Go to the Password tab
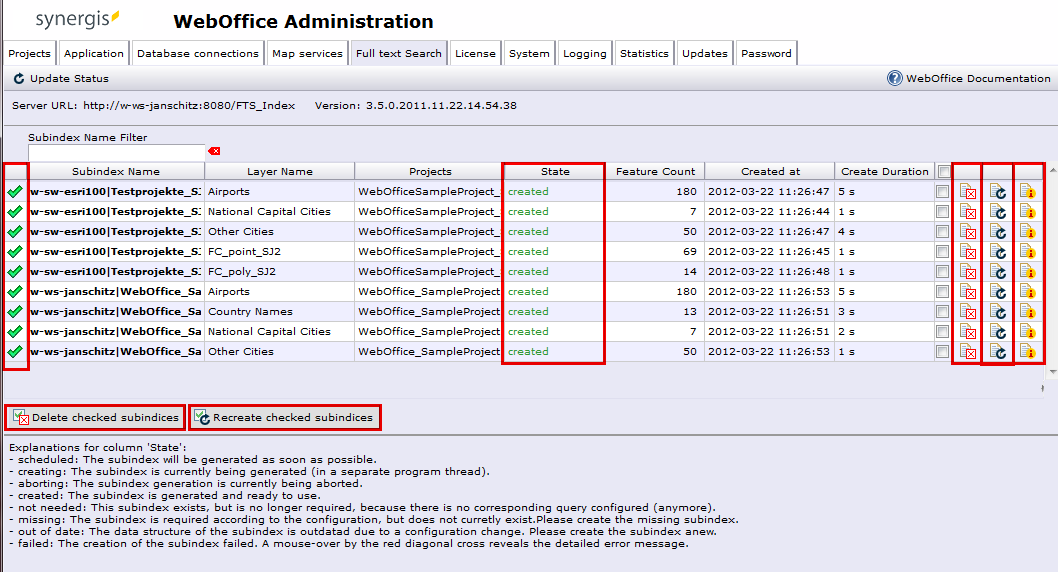1058x572 pixels. (x=766, y=53)
